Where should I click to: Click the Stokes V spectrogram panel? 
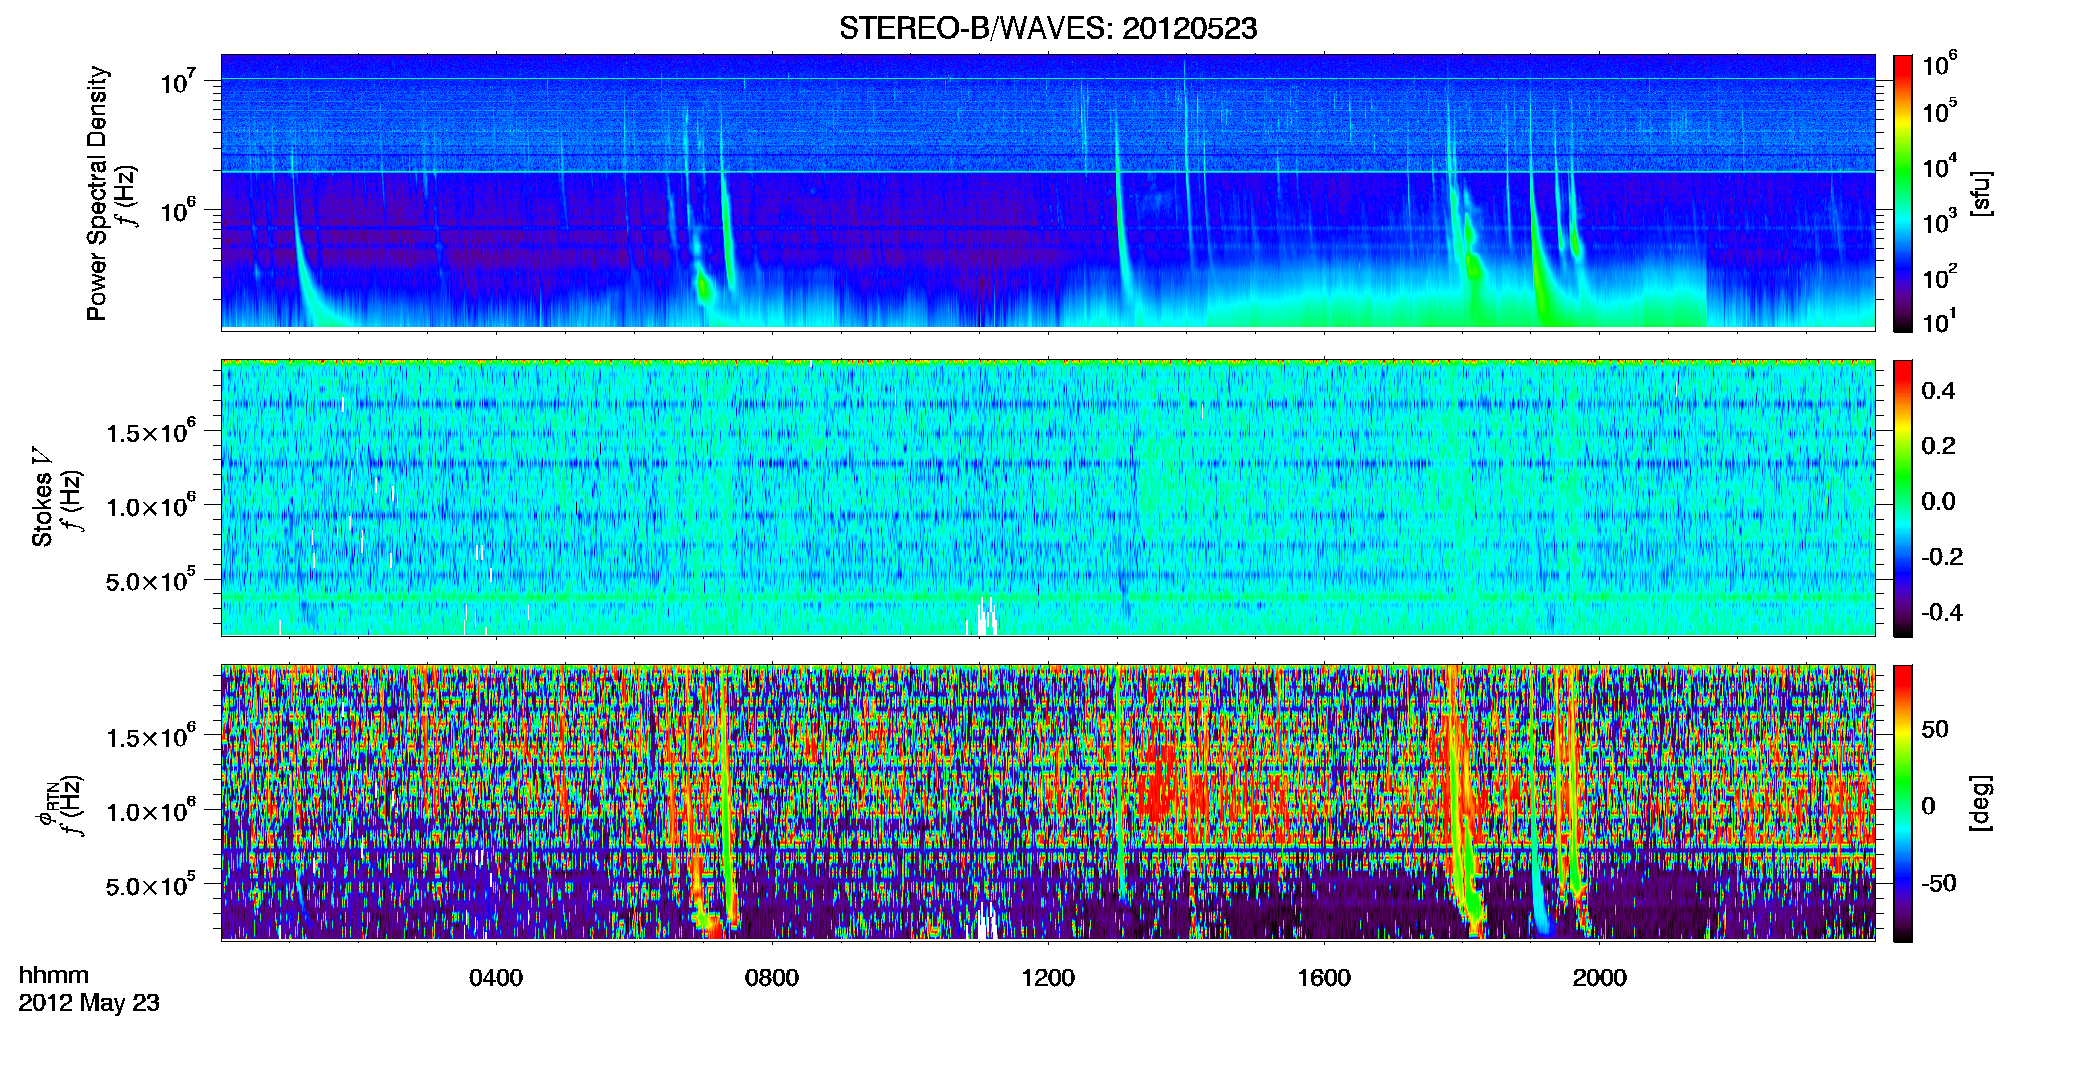tap(1048, 497)
